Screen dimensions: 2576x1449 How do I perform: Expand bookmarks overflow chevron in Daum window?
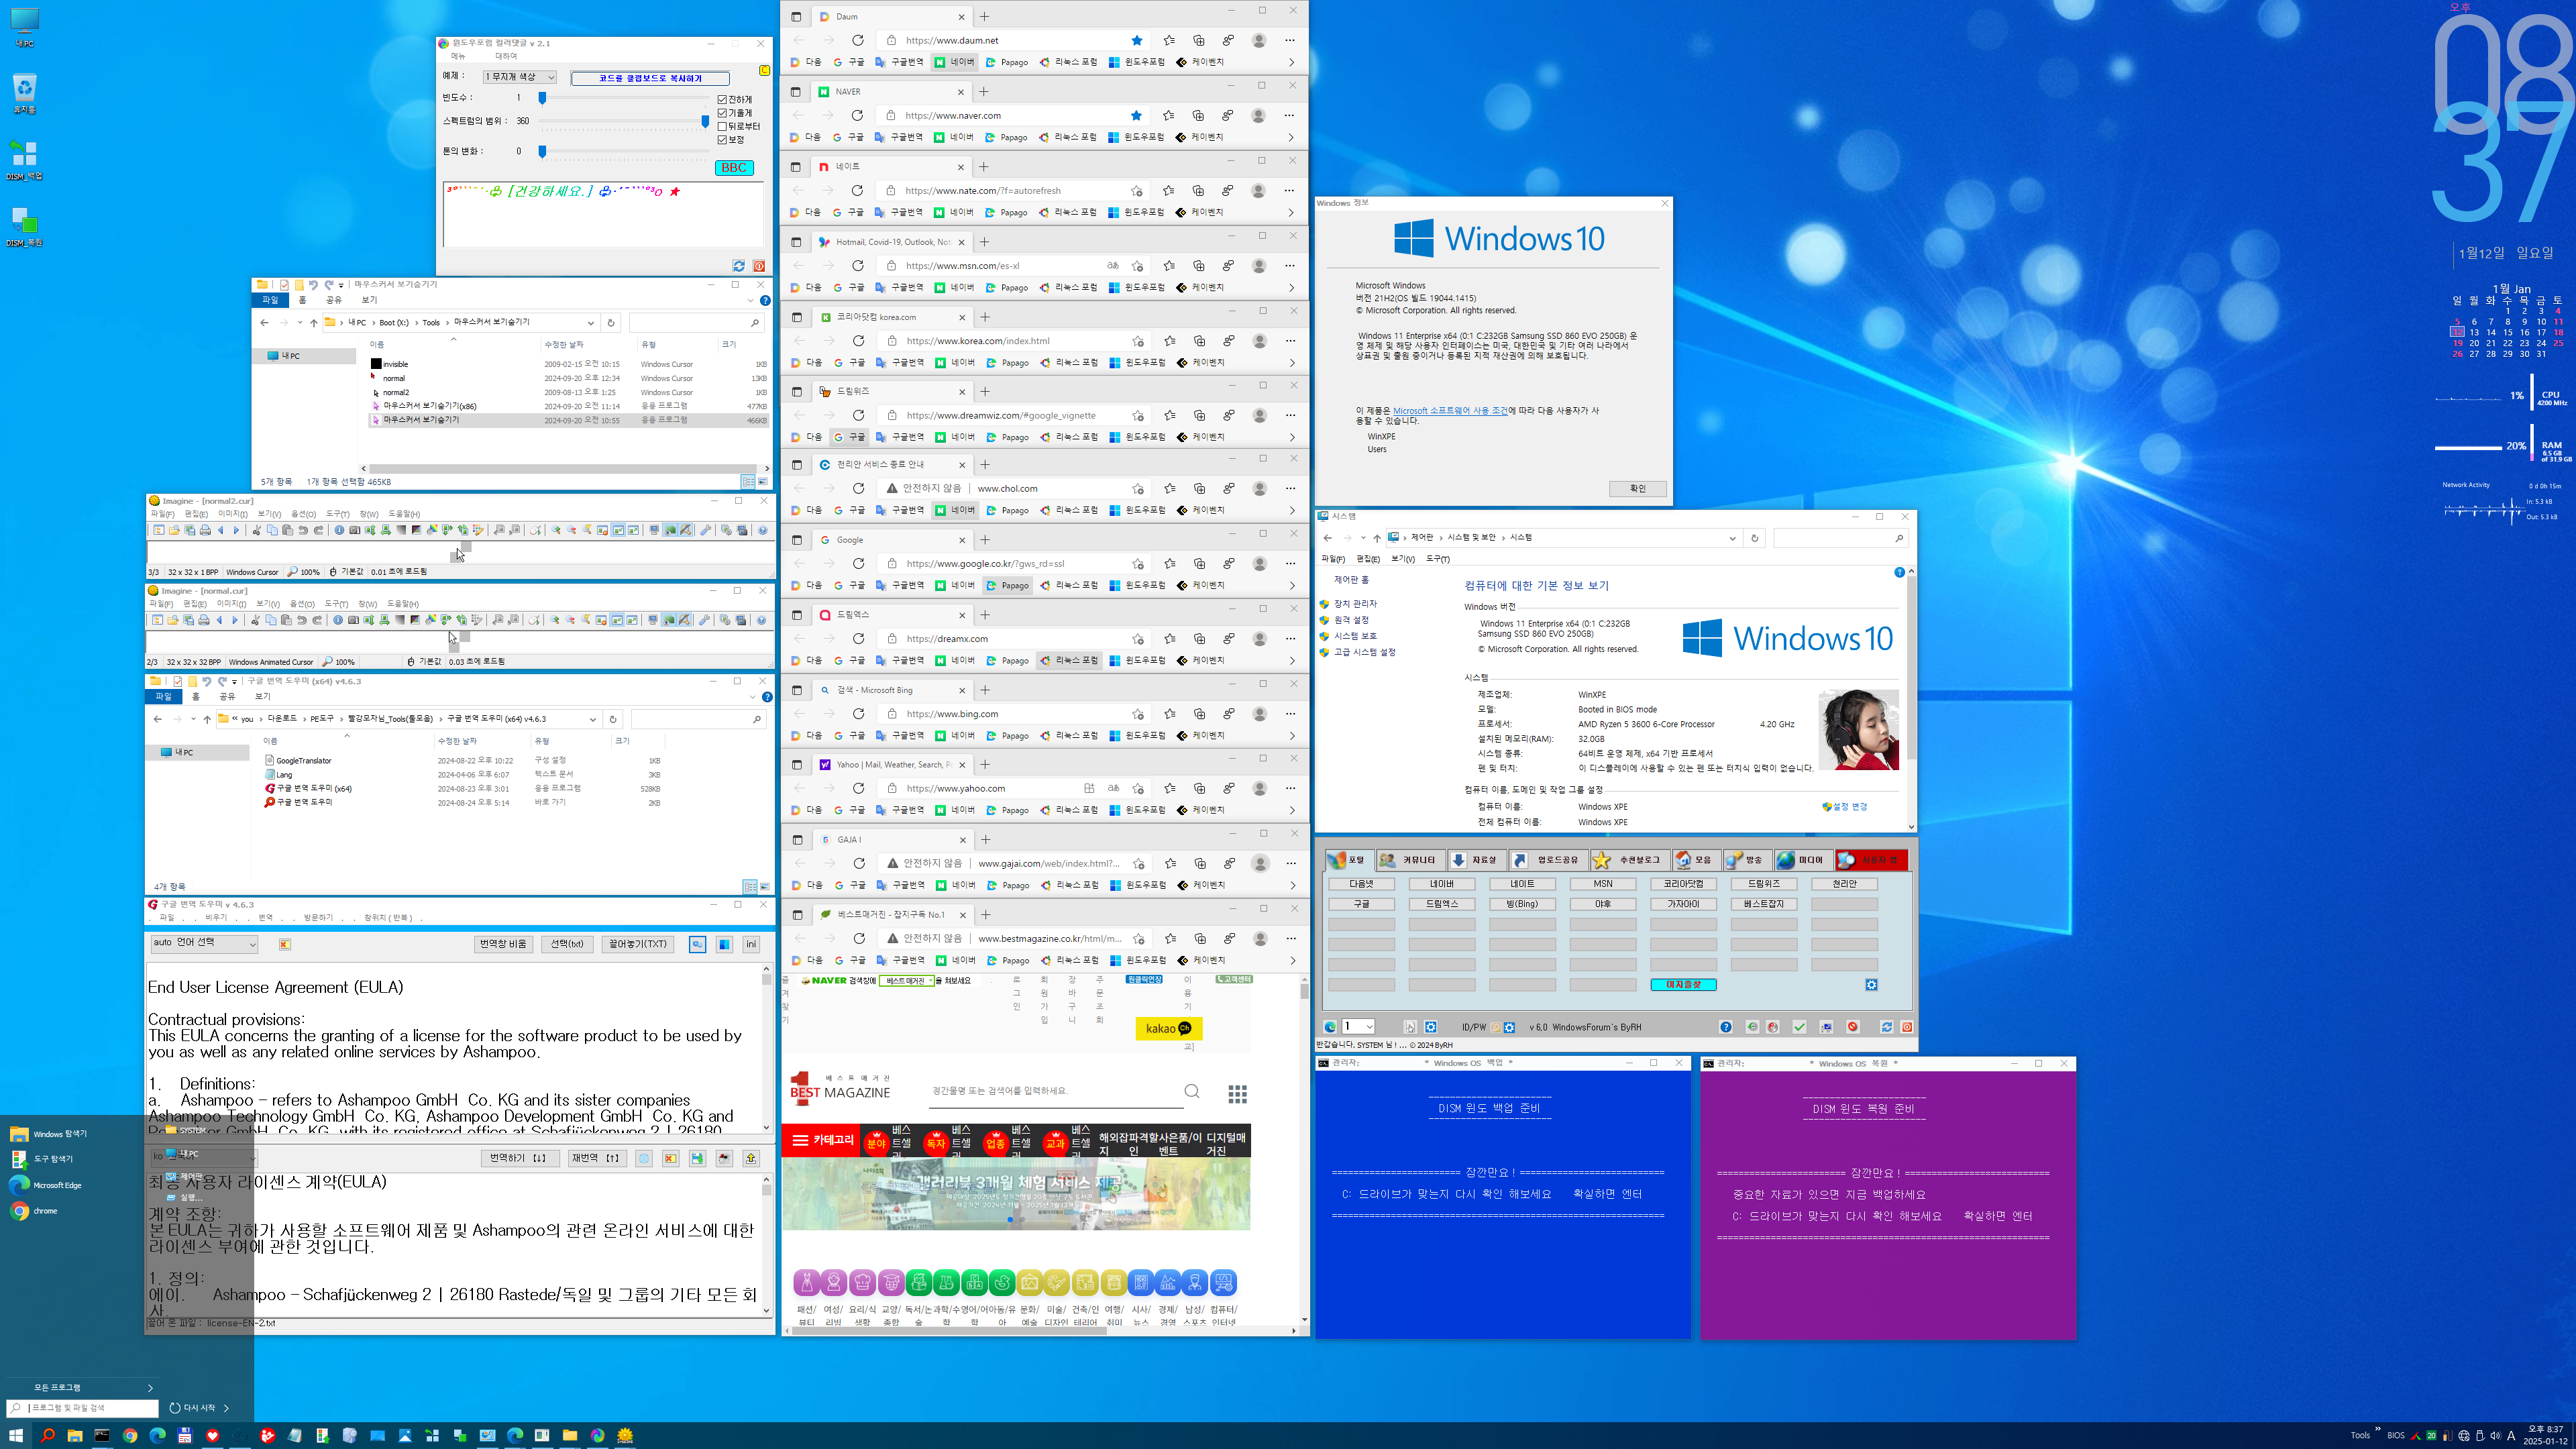[1291, 62]
